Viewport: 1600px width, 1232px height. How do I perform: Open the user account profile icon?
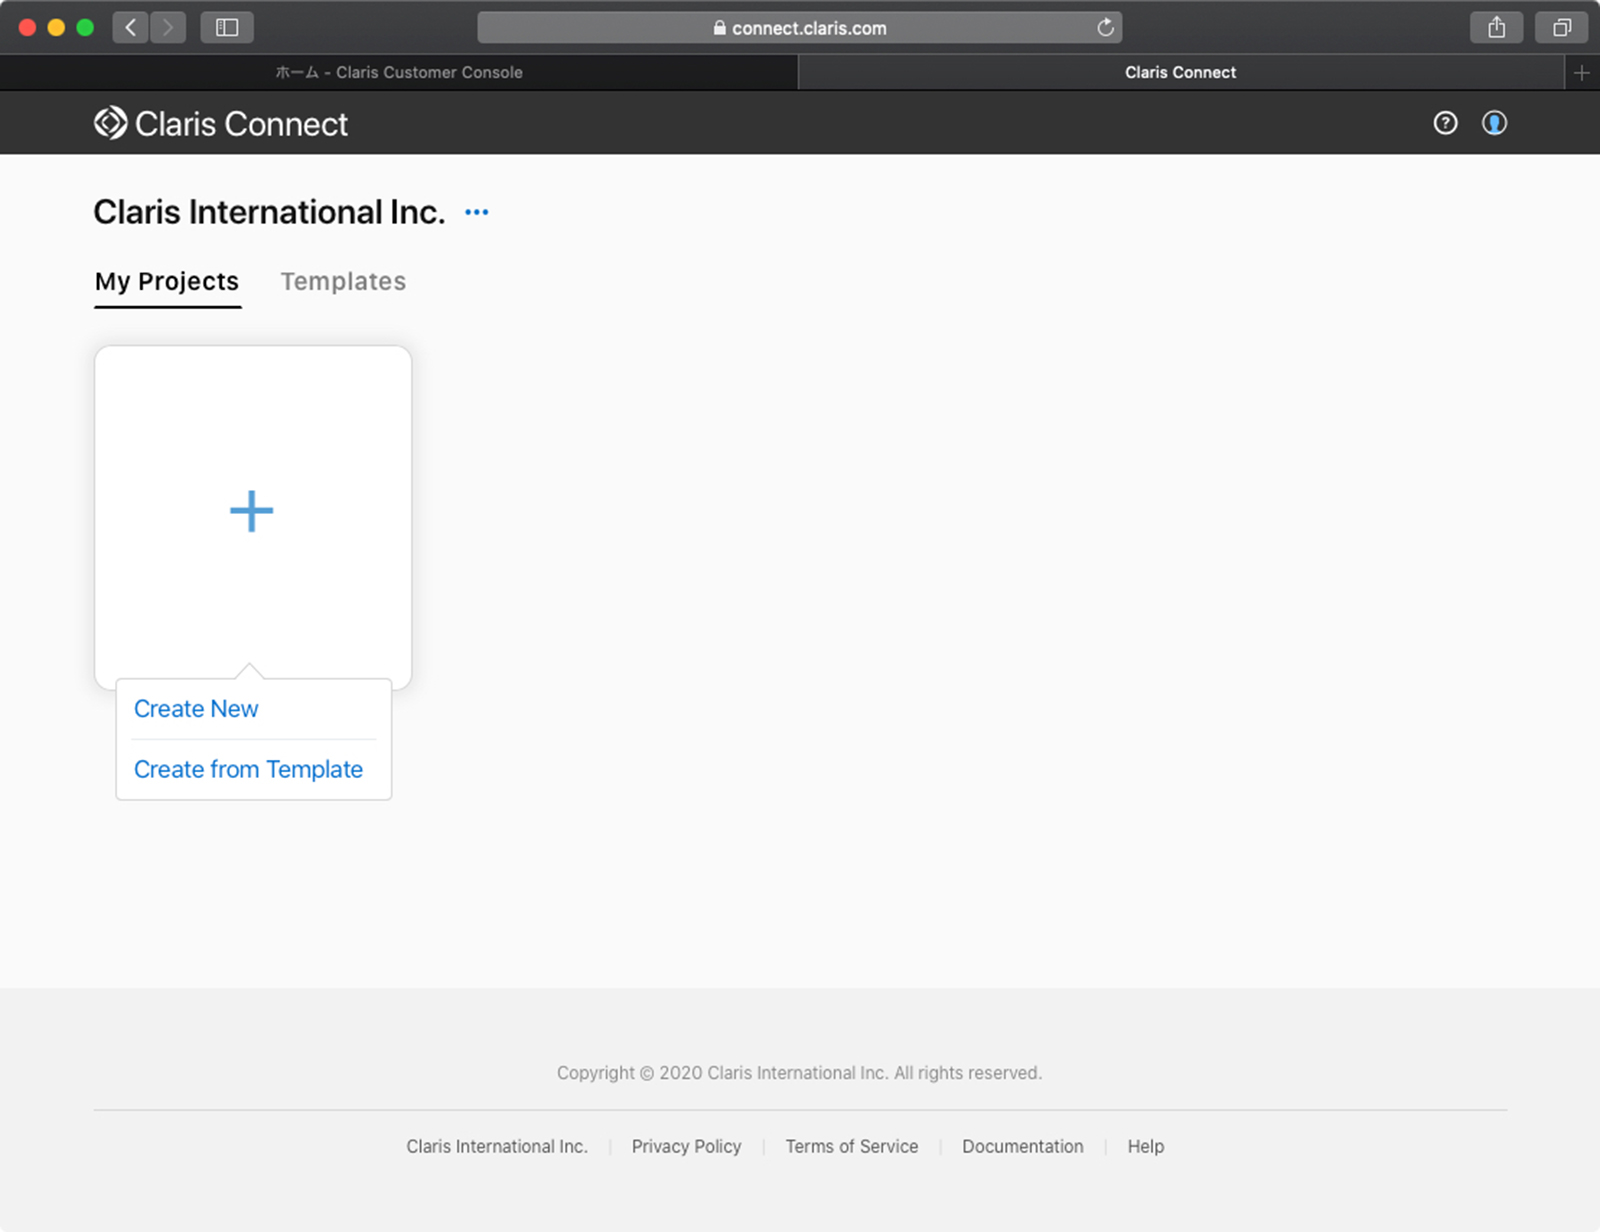click(x=1494, y=123)
